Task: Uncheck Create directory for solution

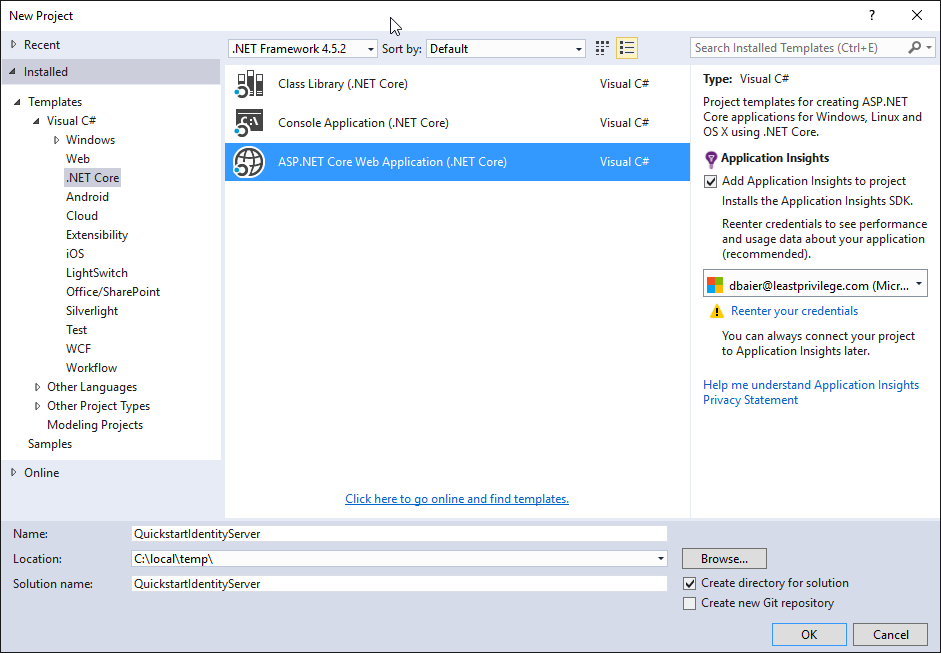Action: coord(690,583)
